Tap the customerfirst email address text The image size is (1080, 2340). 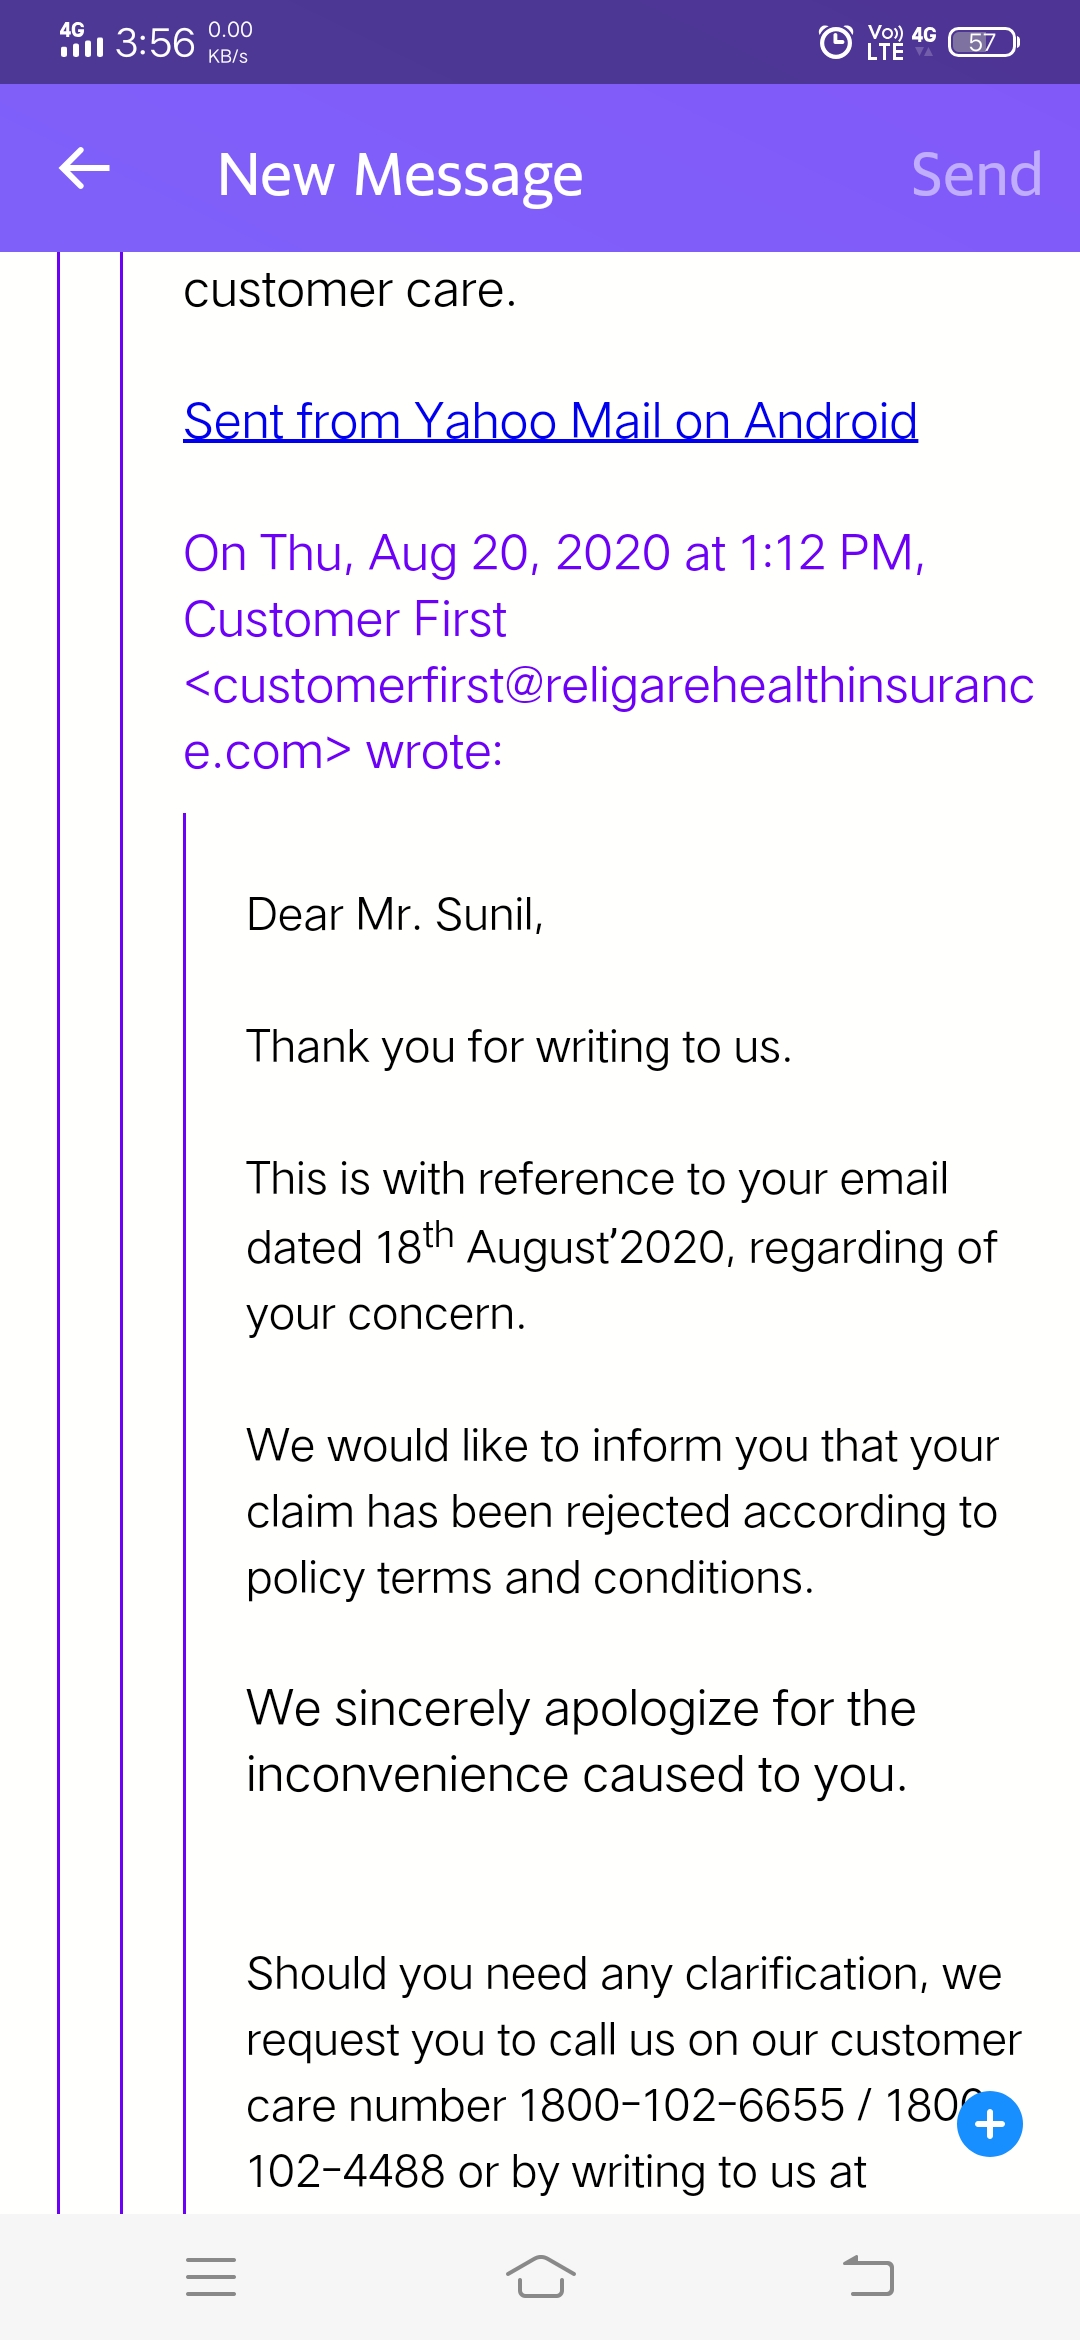click(608, 686)
